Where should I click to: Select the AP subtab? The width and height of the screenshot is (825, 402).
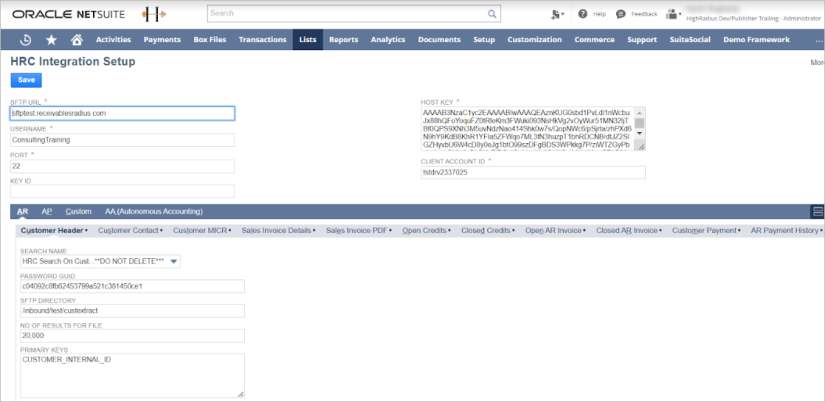pos(47,212)
